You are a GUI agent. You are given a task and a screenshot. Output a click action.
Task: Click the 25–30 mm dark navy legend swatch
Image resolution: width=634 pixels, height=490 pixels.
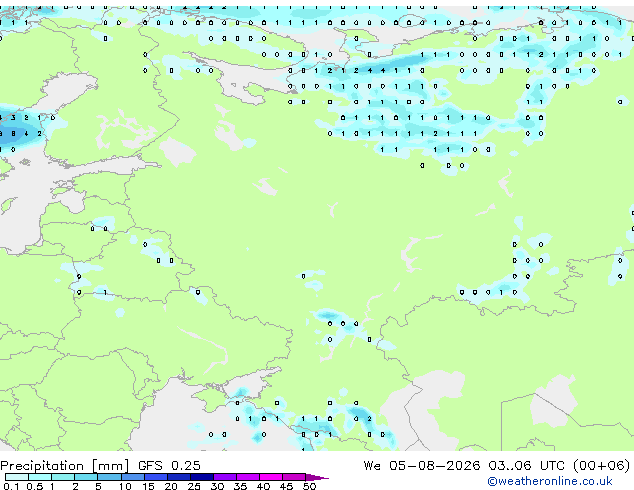[x=202, y=477]
